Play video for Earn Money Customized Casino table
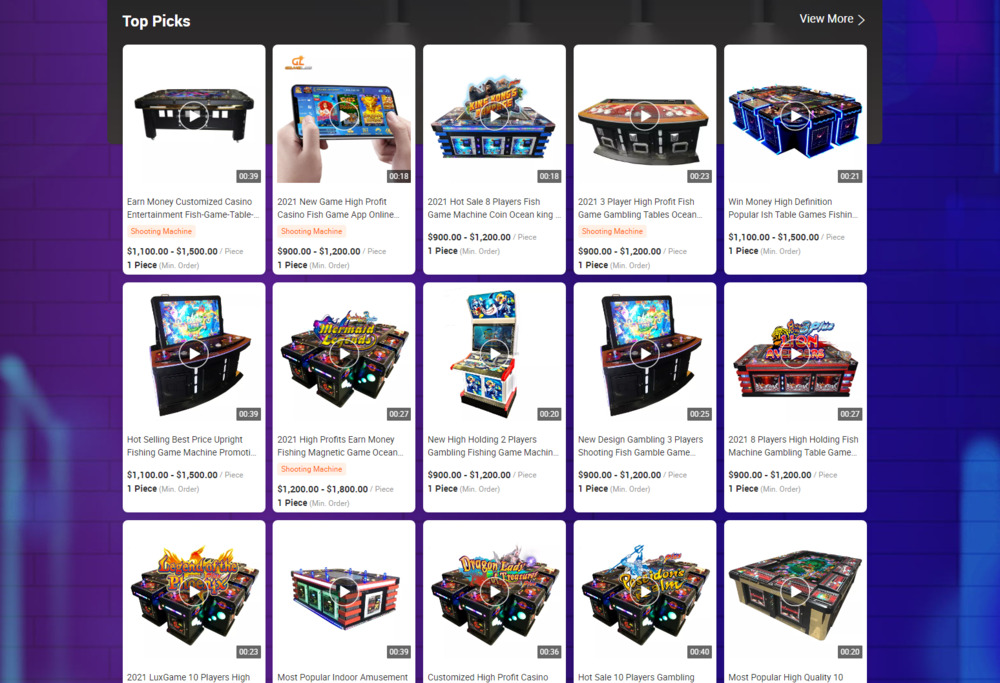Image resolution: width=1000 pixels, height=683 pixels. click(193, 116)
